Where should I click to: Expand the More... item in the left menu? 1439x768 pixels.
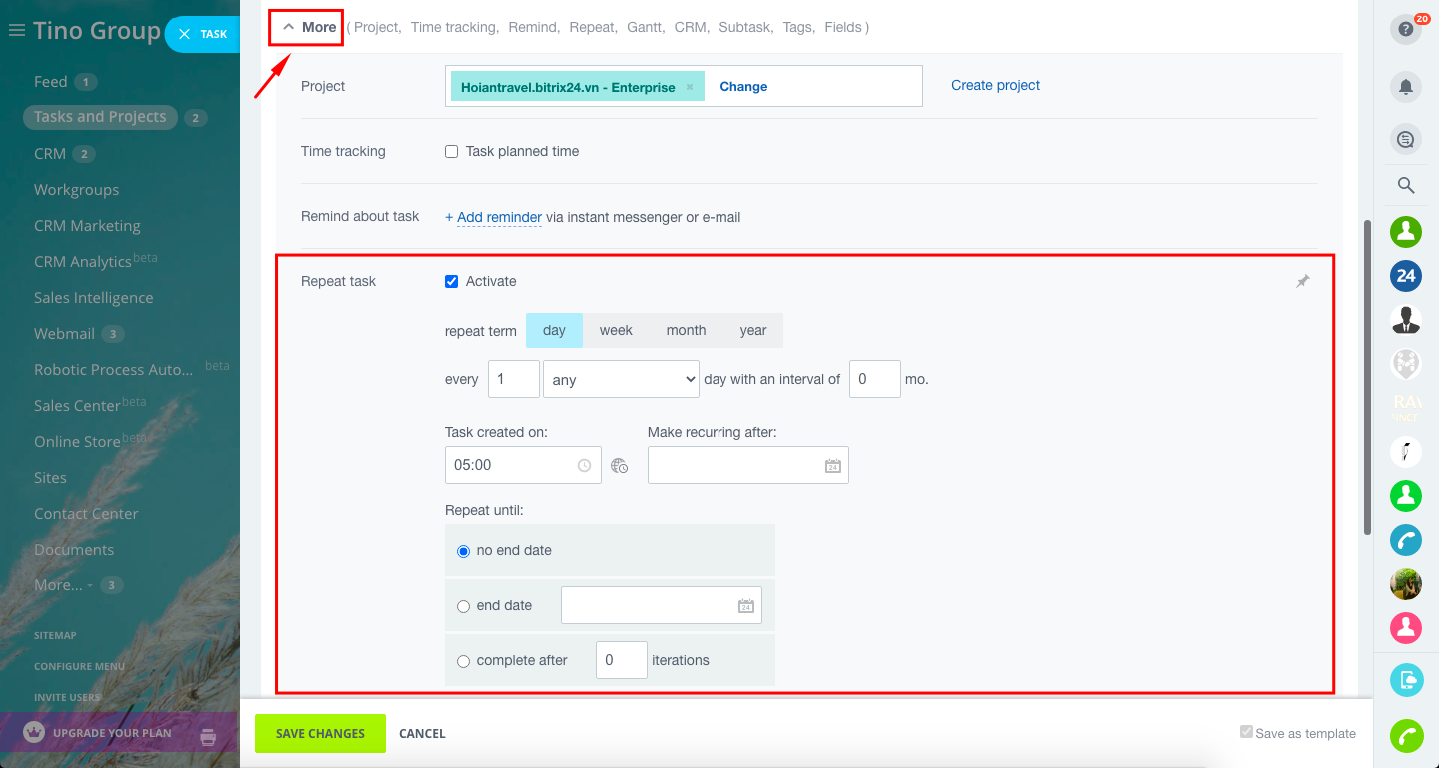click(58, 585)
